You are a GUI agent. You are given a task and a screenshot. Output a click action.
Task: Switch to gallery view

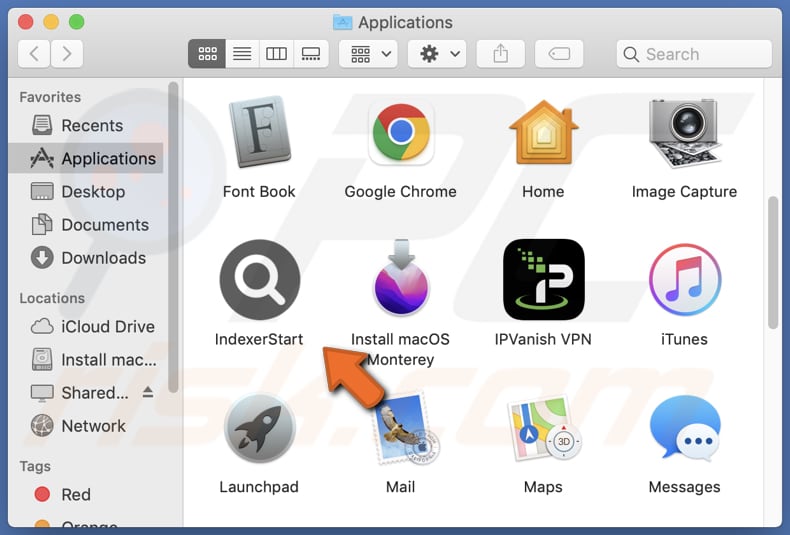click(x=311, y=53)
